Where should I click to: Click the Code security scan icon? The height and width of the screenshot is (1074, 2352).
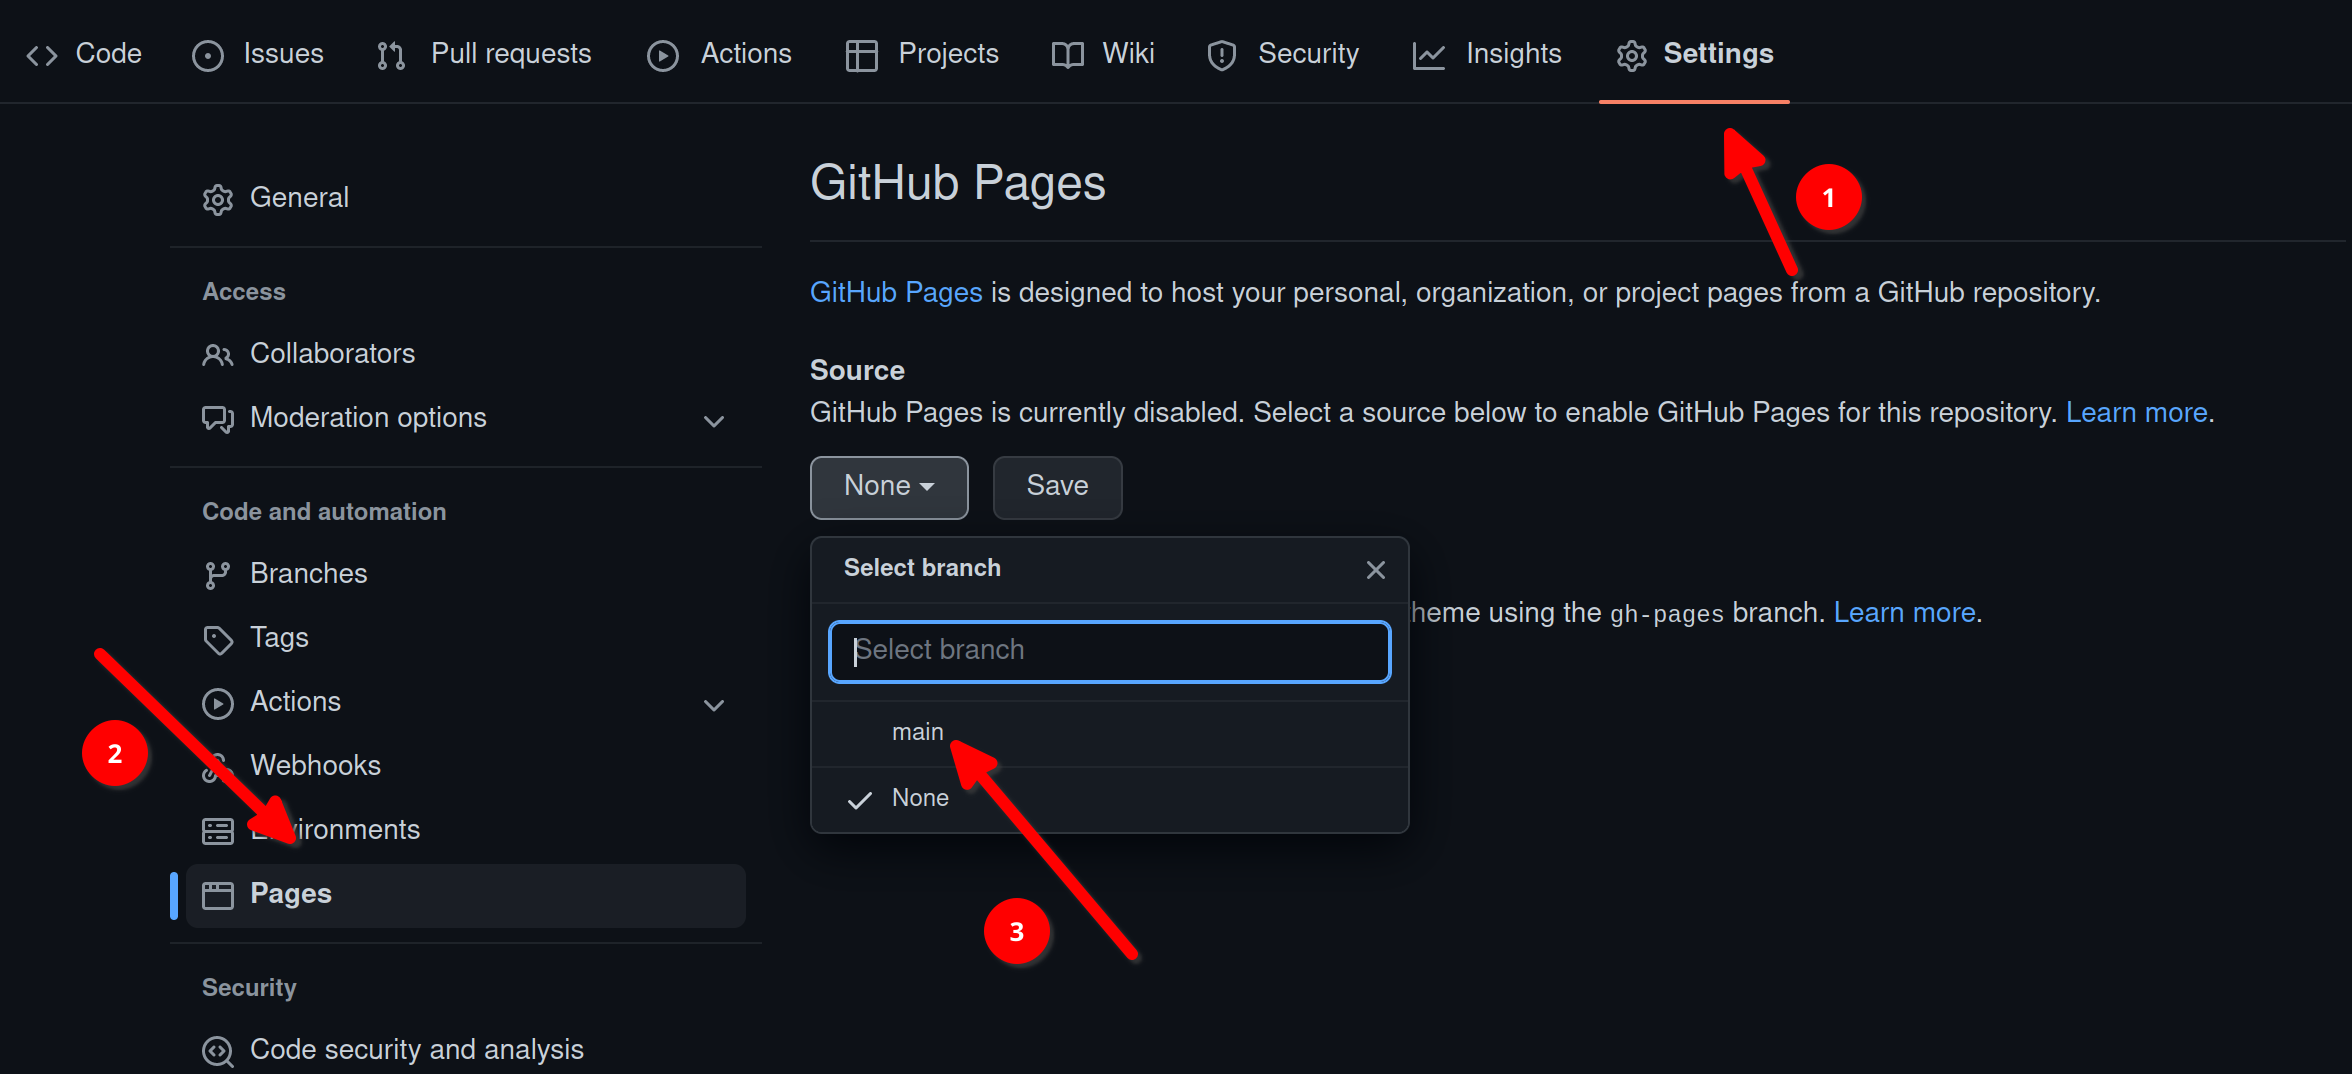pyautogui.click(x=218, y=1051)
